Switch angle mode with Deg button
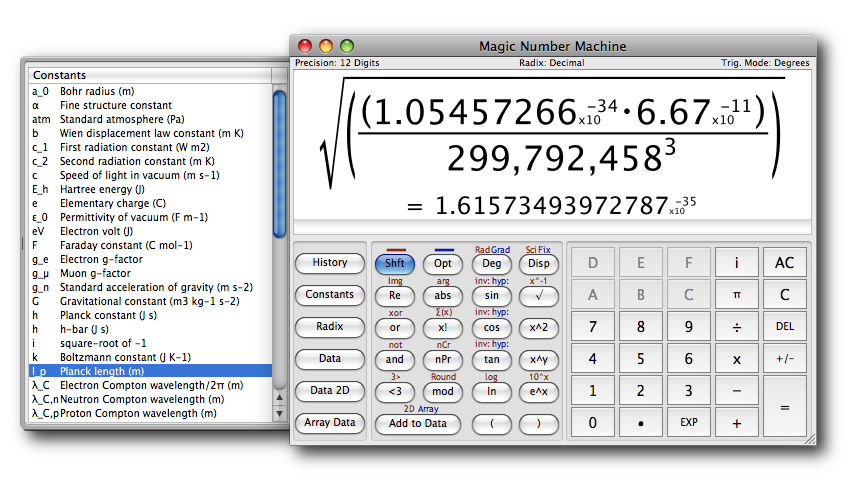This screenshot has height=479, width=849. (x=491, y=264)
